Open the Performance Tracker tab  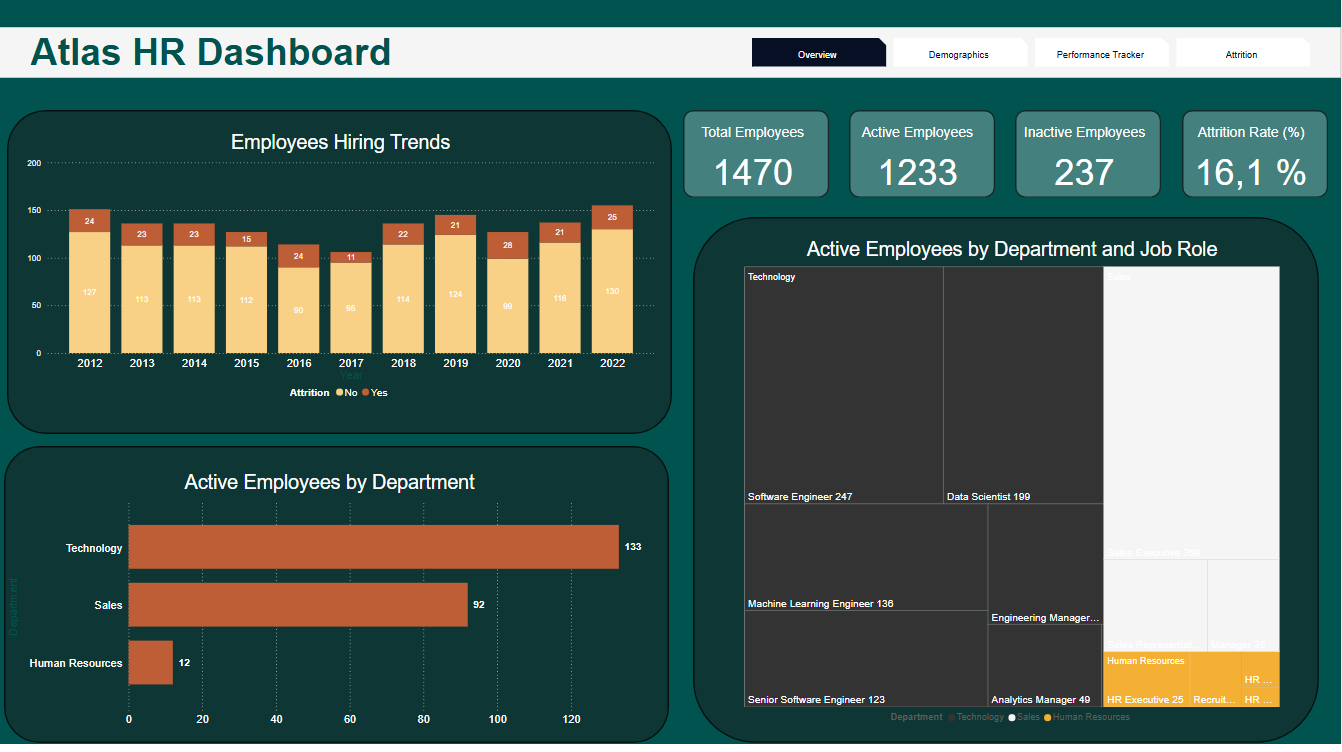click(1100, 54)
